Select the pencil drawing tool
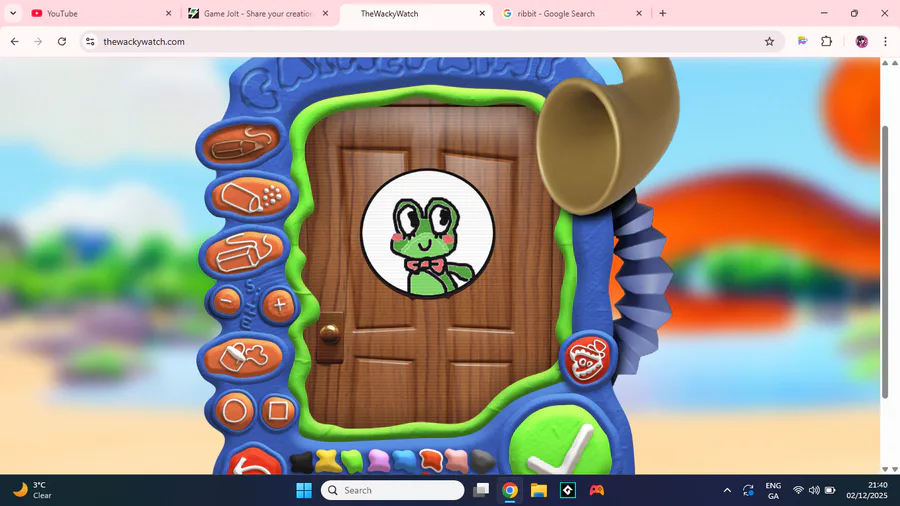The image size is (900, 506). coord(240,143)
